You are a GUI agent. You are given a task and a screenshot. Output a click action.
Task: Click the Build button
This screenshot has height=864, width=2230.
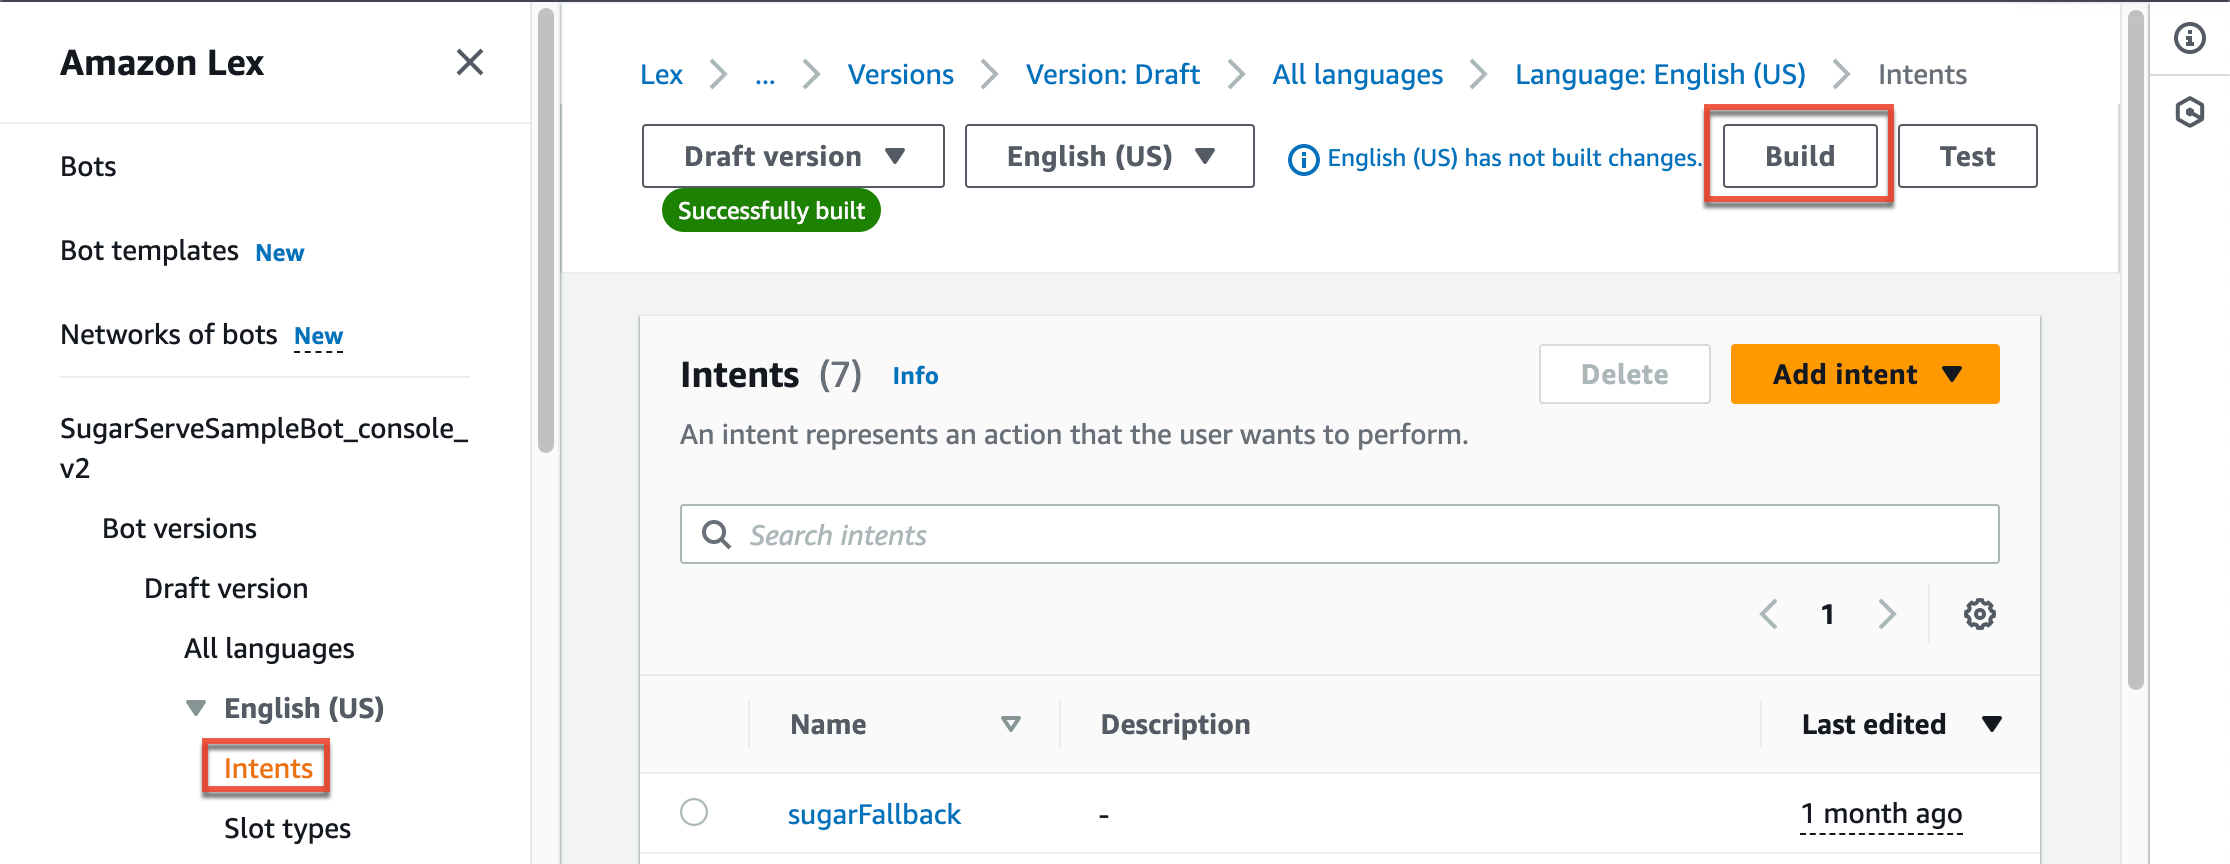[x=1799, y=156]
